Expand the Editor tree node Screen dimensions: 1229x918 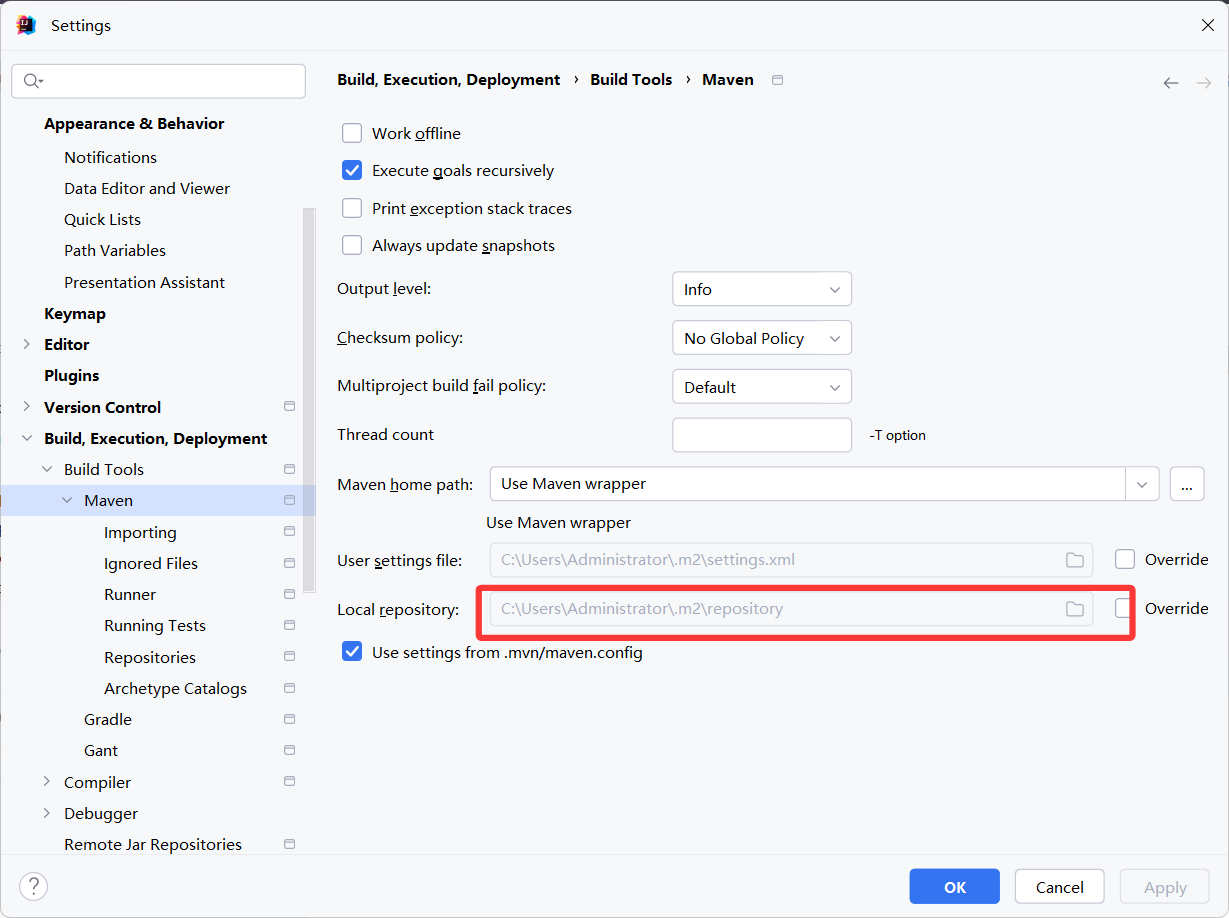pos(27,344)
